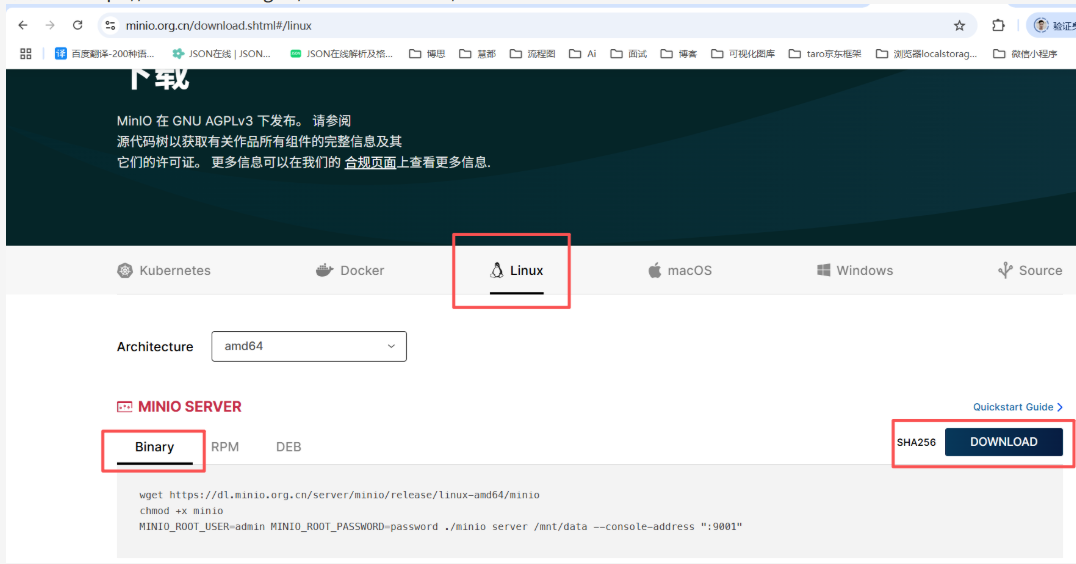
Task: Open the browser extensions puzzle icon
Action: tap(998, 25)
